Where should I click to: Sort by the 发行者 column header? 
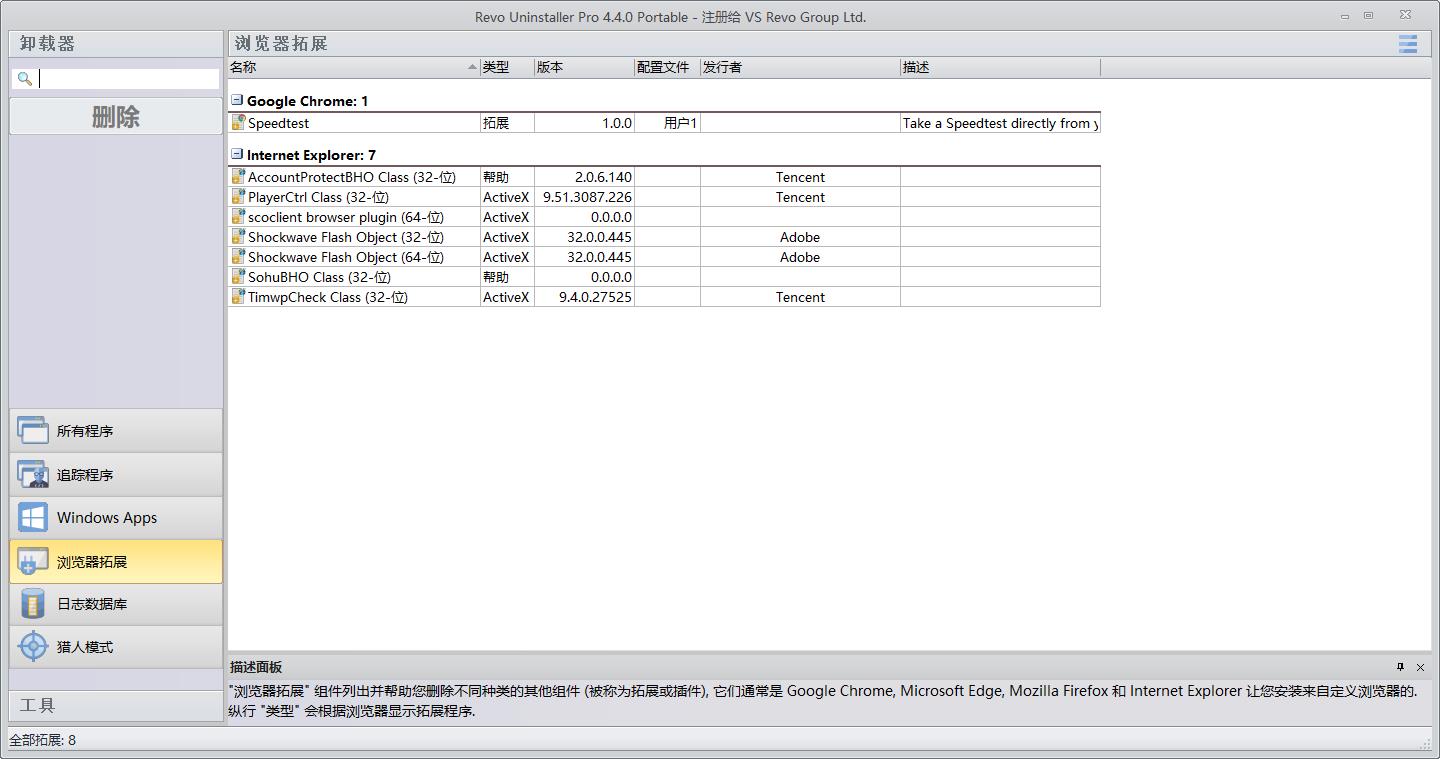click(800, 67)
